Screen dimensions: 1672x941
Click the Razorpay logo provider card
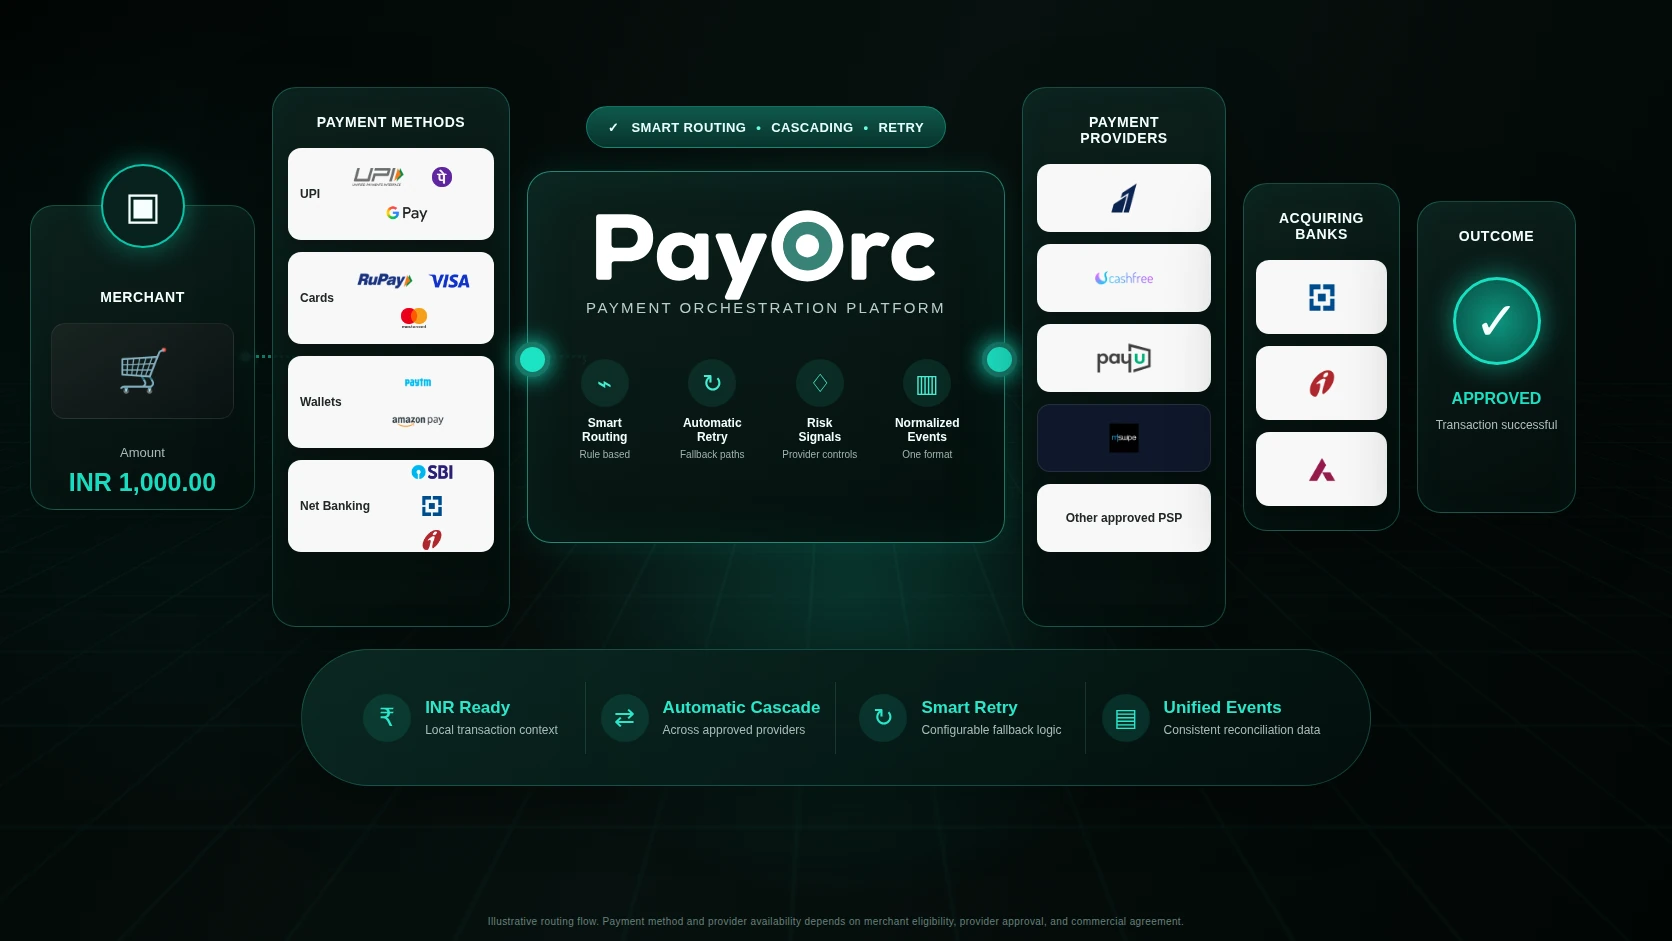pos(1124,198)
